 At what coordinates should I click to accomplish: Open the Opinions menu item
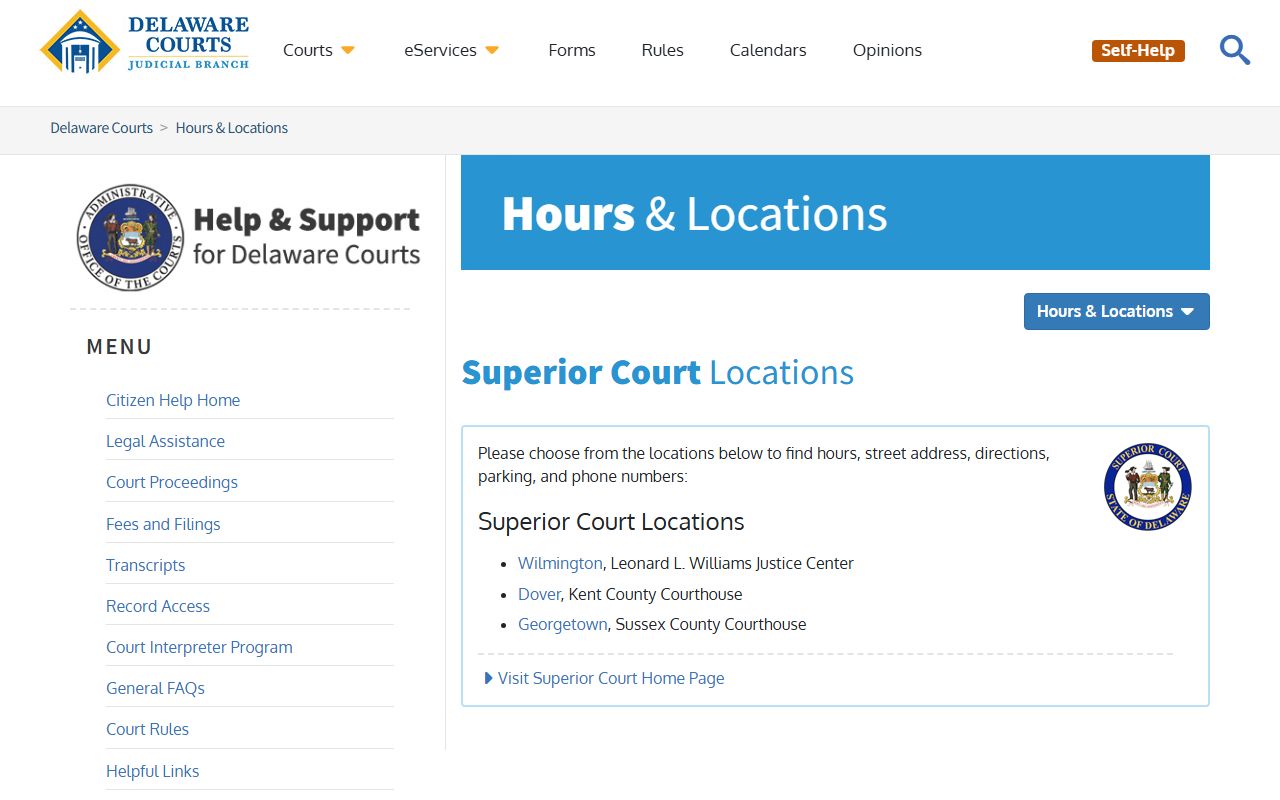[x=887, y=50]
